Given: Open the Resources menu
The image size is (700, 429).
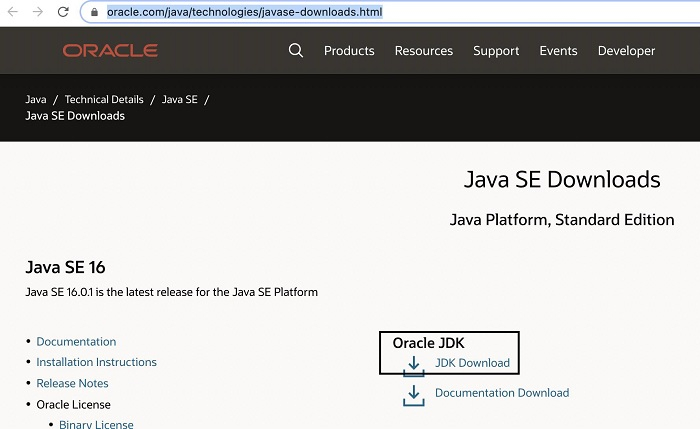Looking at the screenshot, I should [x=423, y=51].
